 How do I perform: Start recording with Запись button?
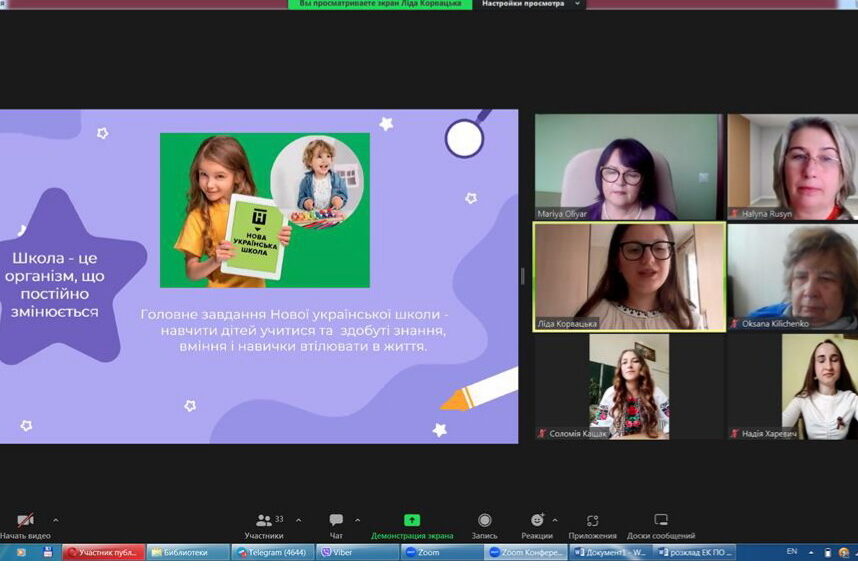tap(485, 521)
